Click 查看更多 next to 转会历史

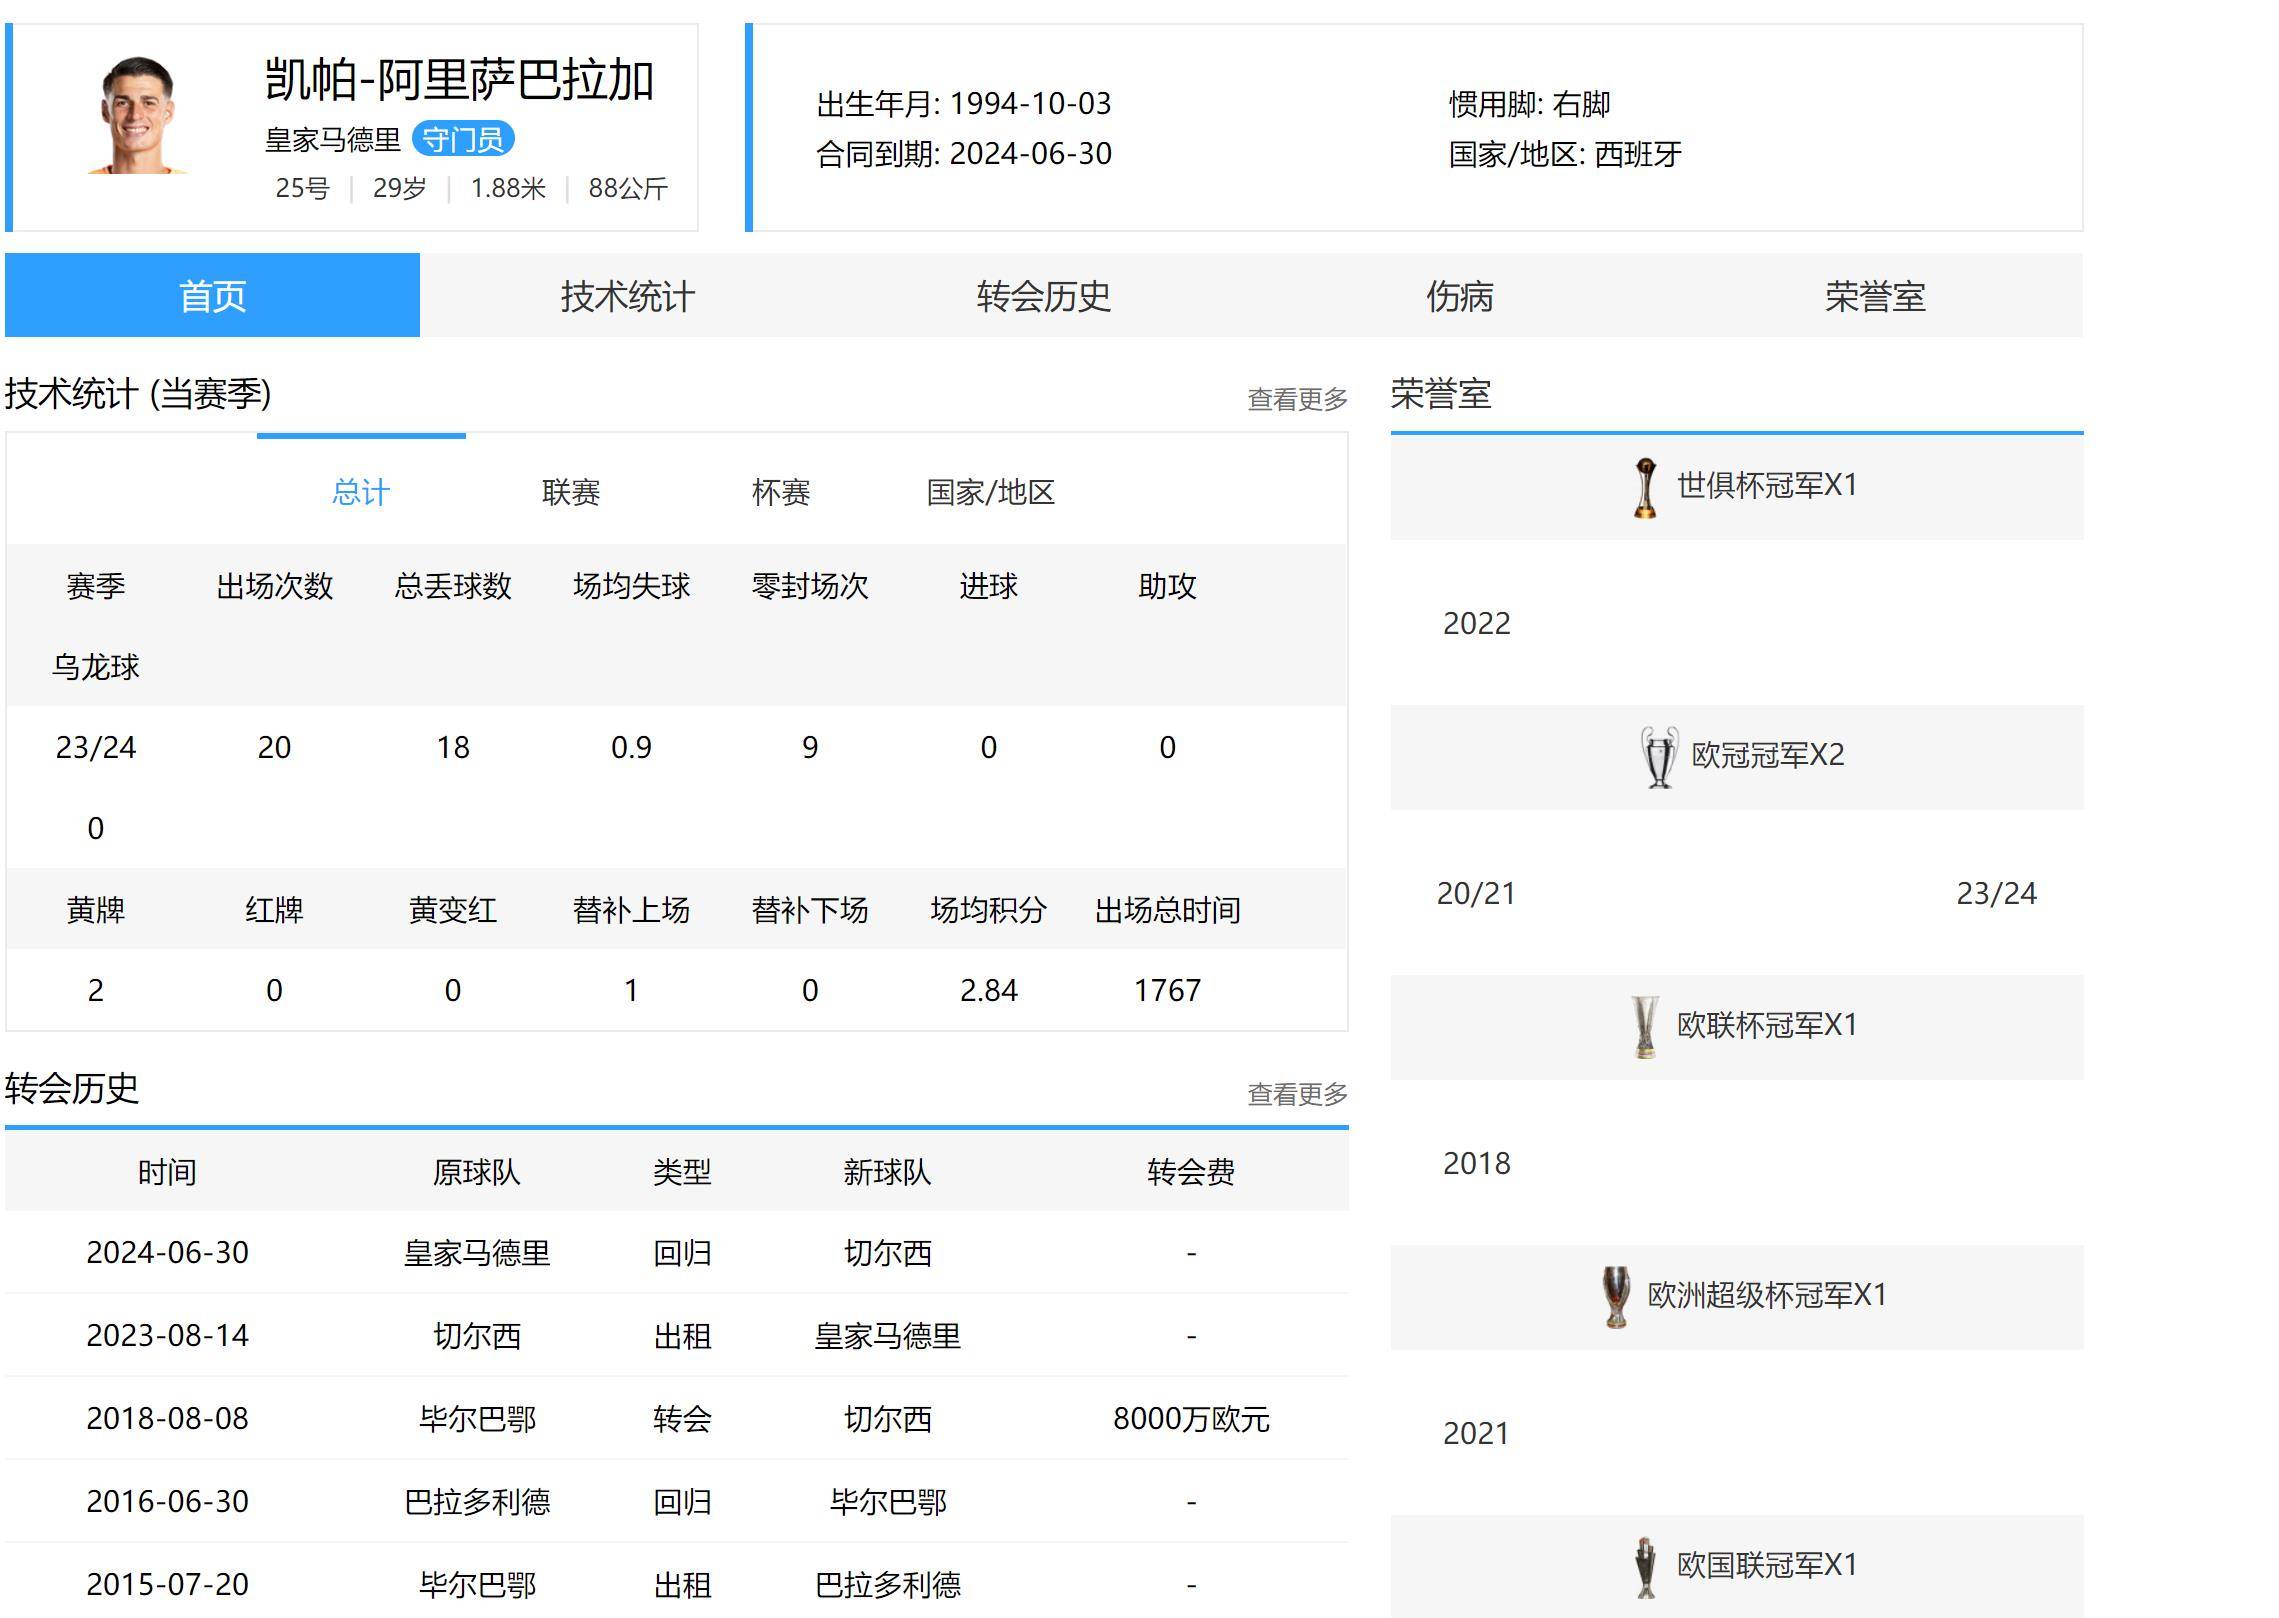pyautogui.click(x=1298, y=1094)
